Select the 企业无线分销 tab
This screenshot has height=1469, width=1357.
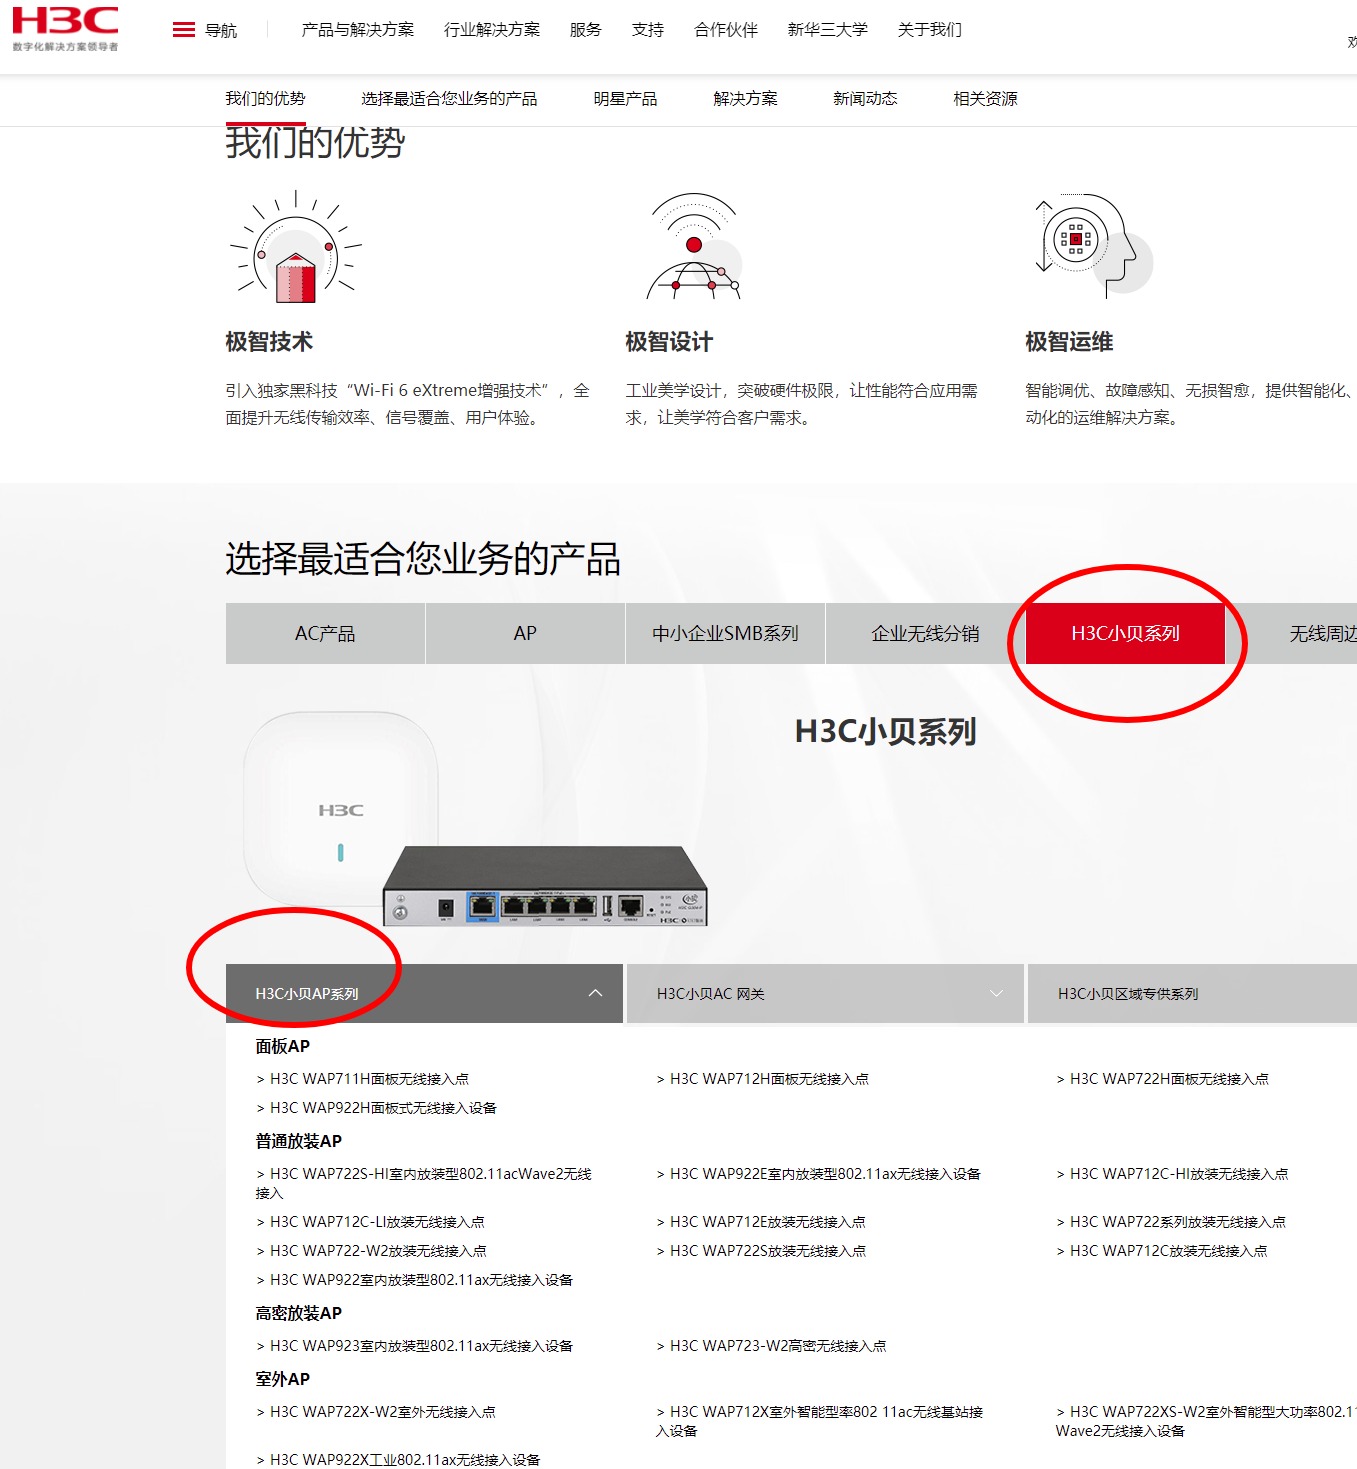tap(925, 633)
